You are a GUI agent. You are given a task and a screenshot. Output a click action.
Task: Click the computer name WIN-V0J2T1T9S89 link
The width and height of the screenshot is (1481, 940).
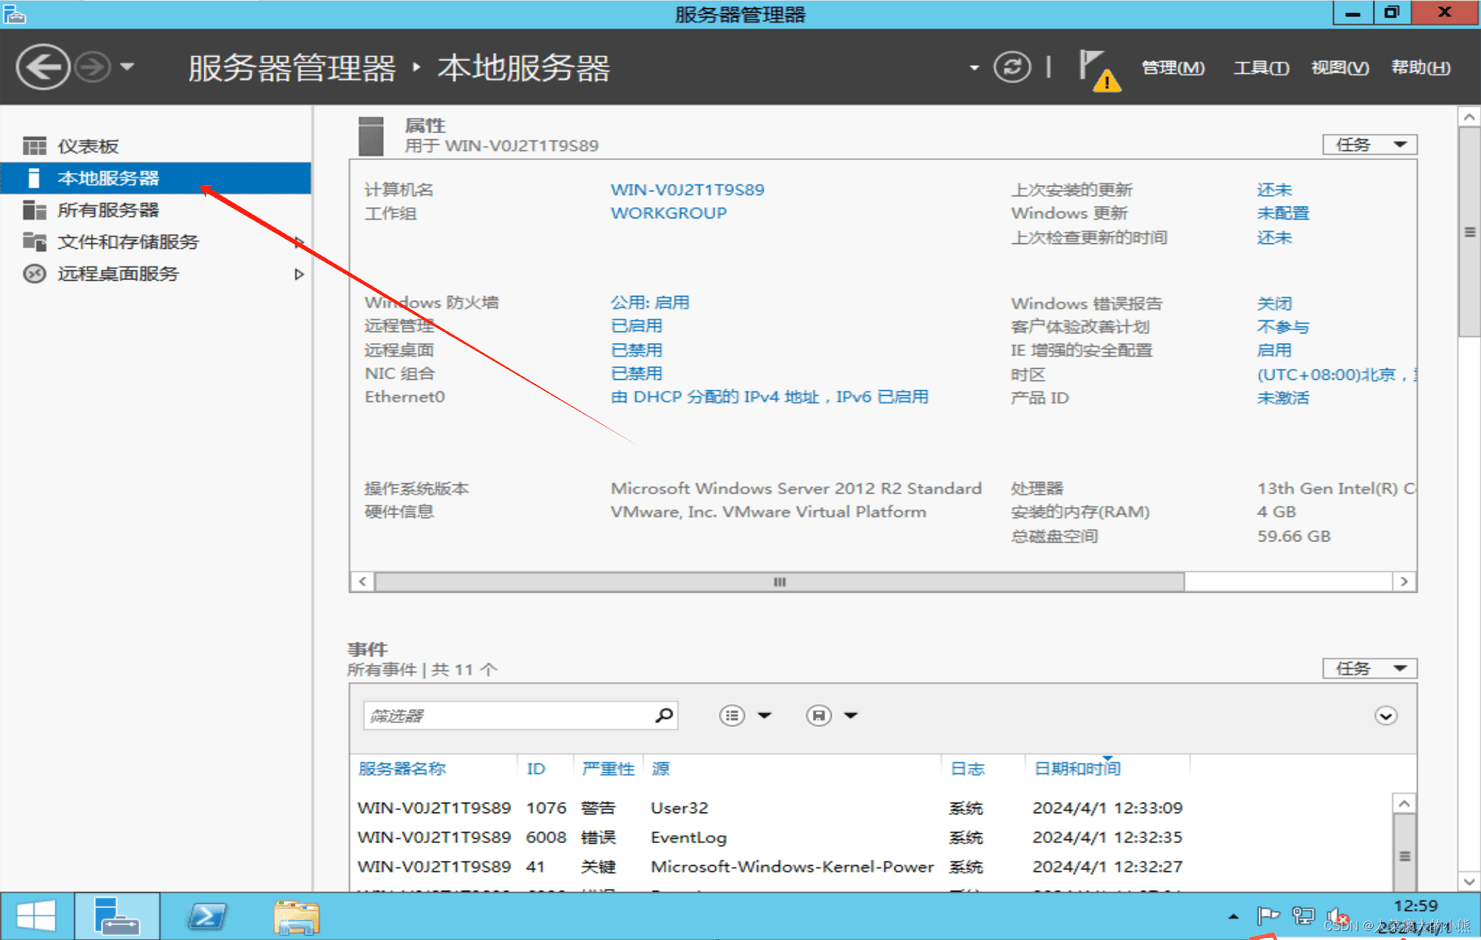[687, 189]
